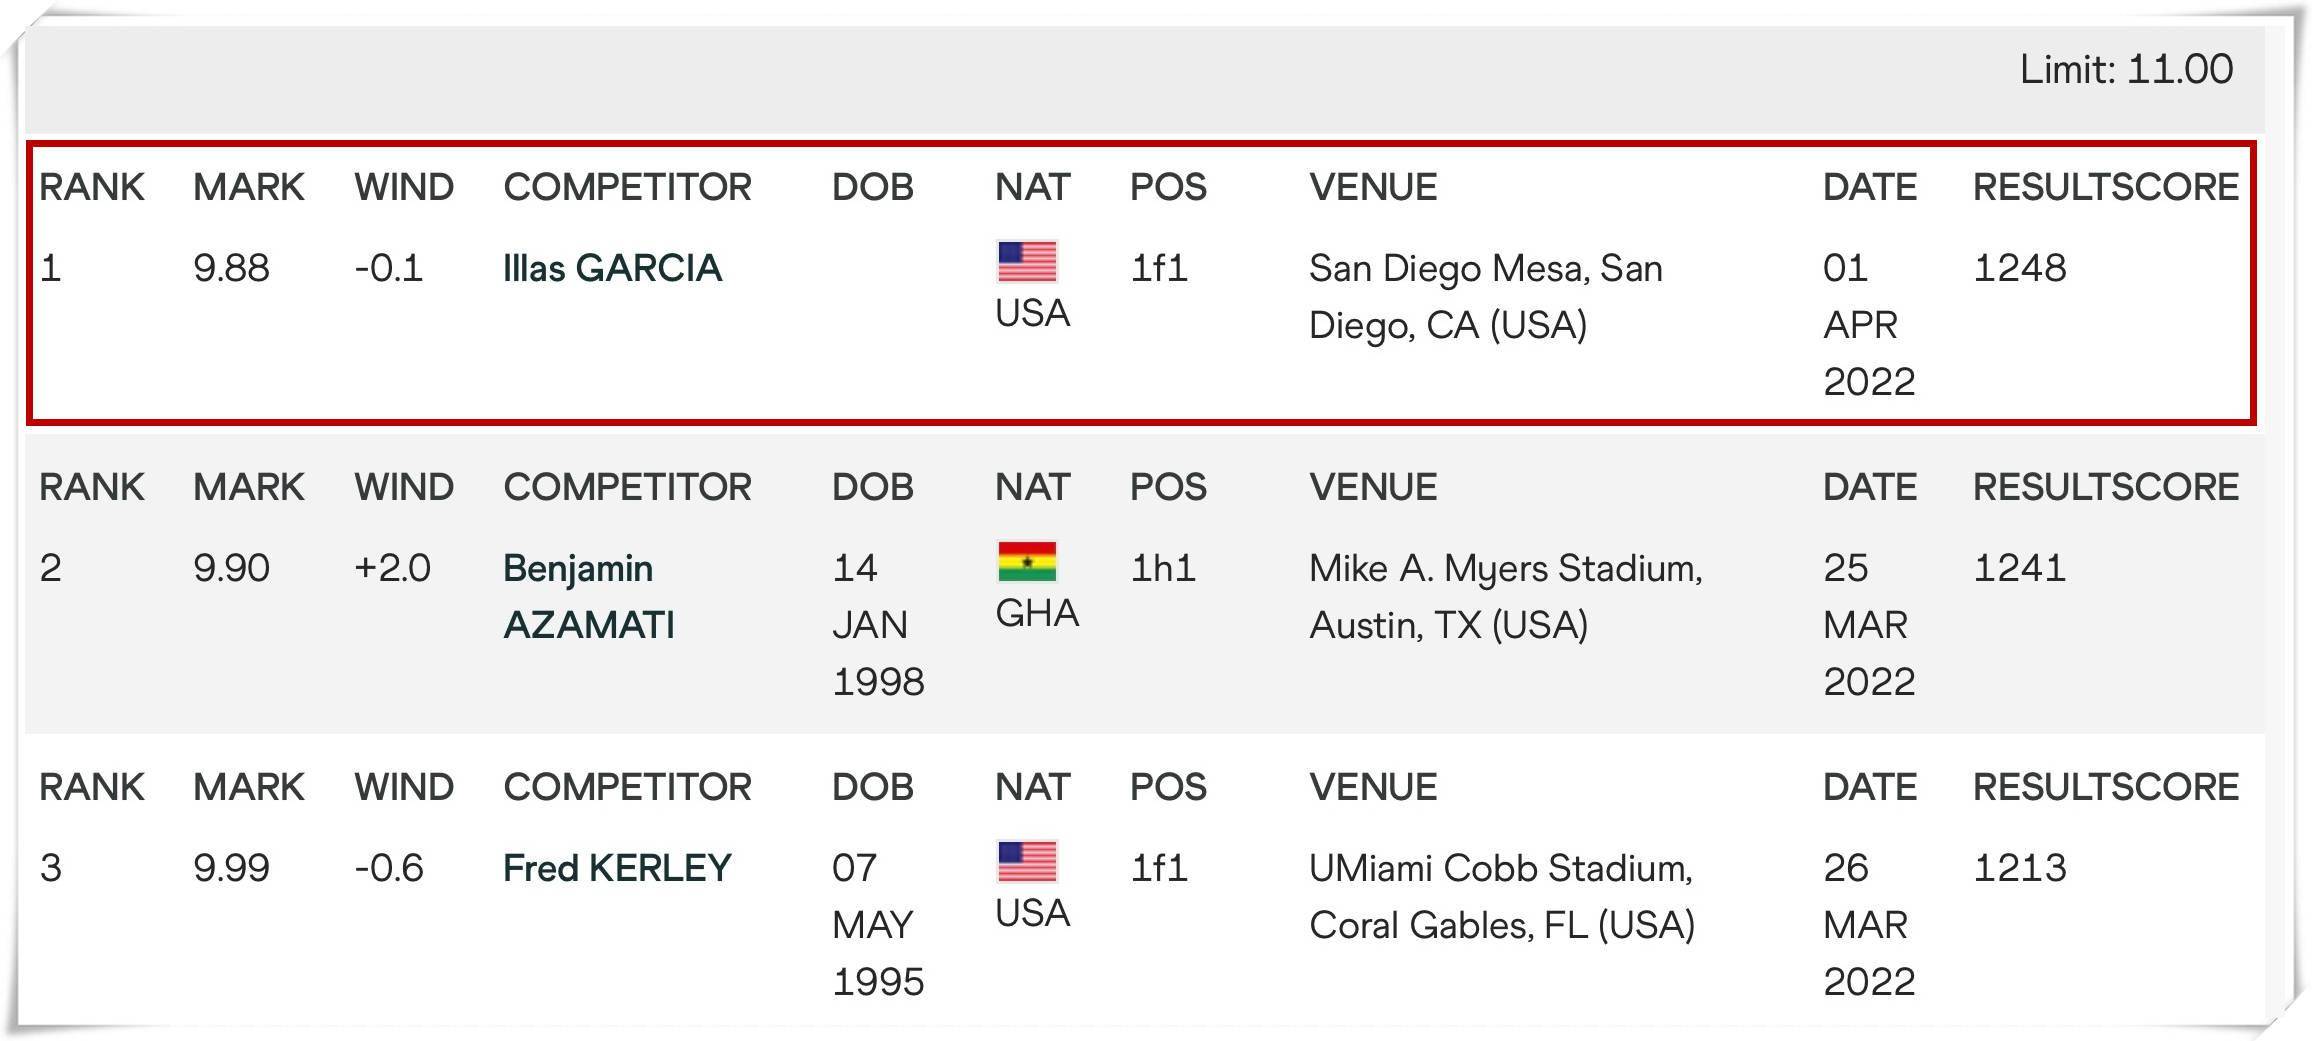Click the Limit: 11.00 label
The image size is (2312, 1041).
click(2126, 69)
